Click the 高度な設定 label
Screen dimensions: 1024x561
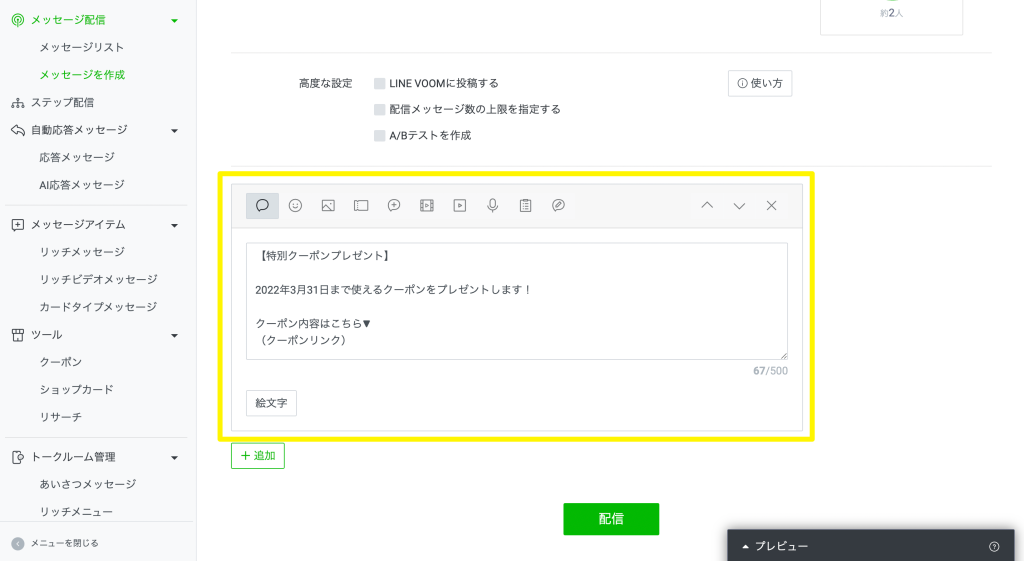point(325,84)
